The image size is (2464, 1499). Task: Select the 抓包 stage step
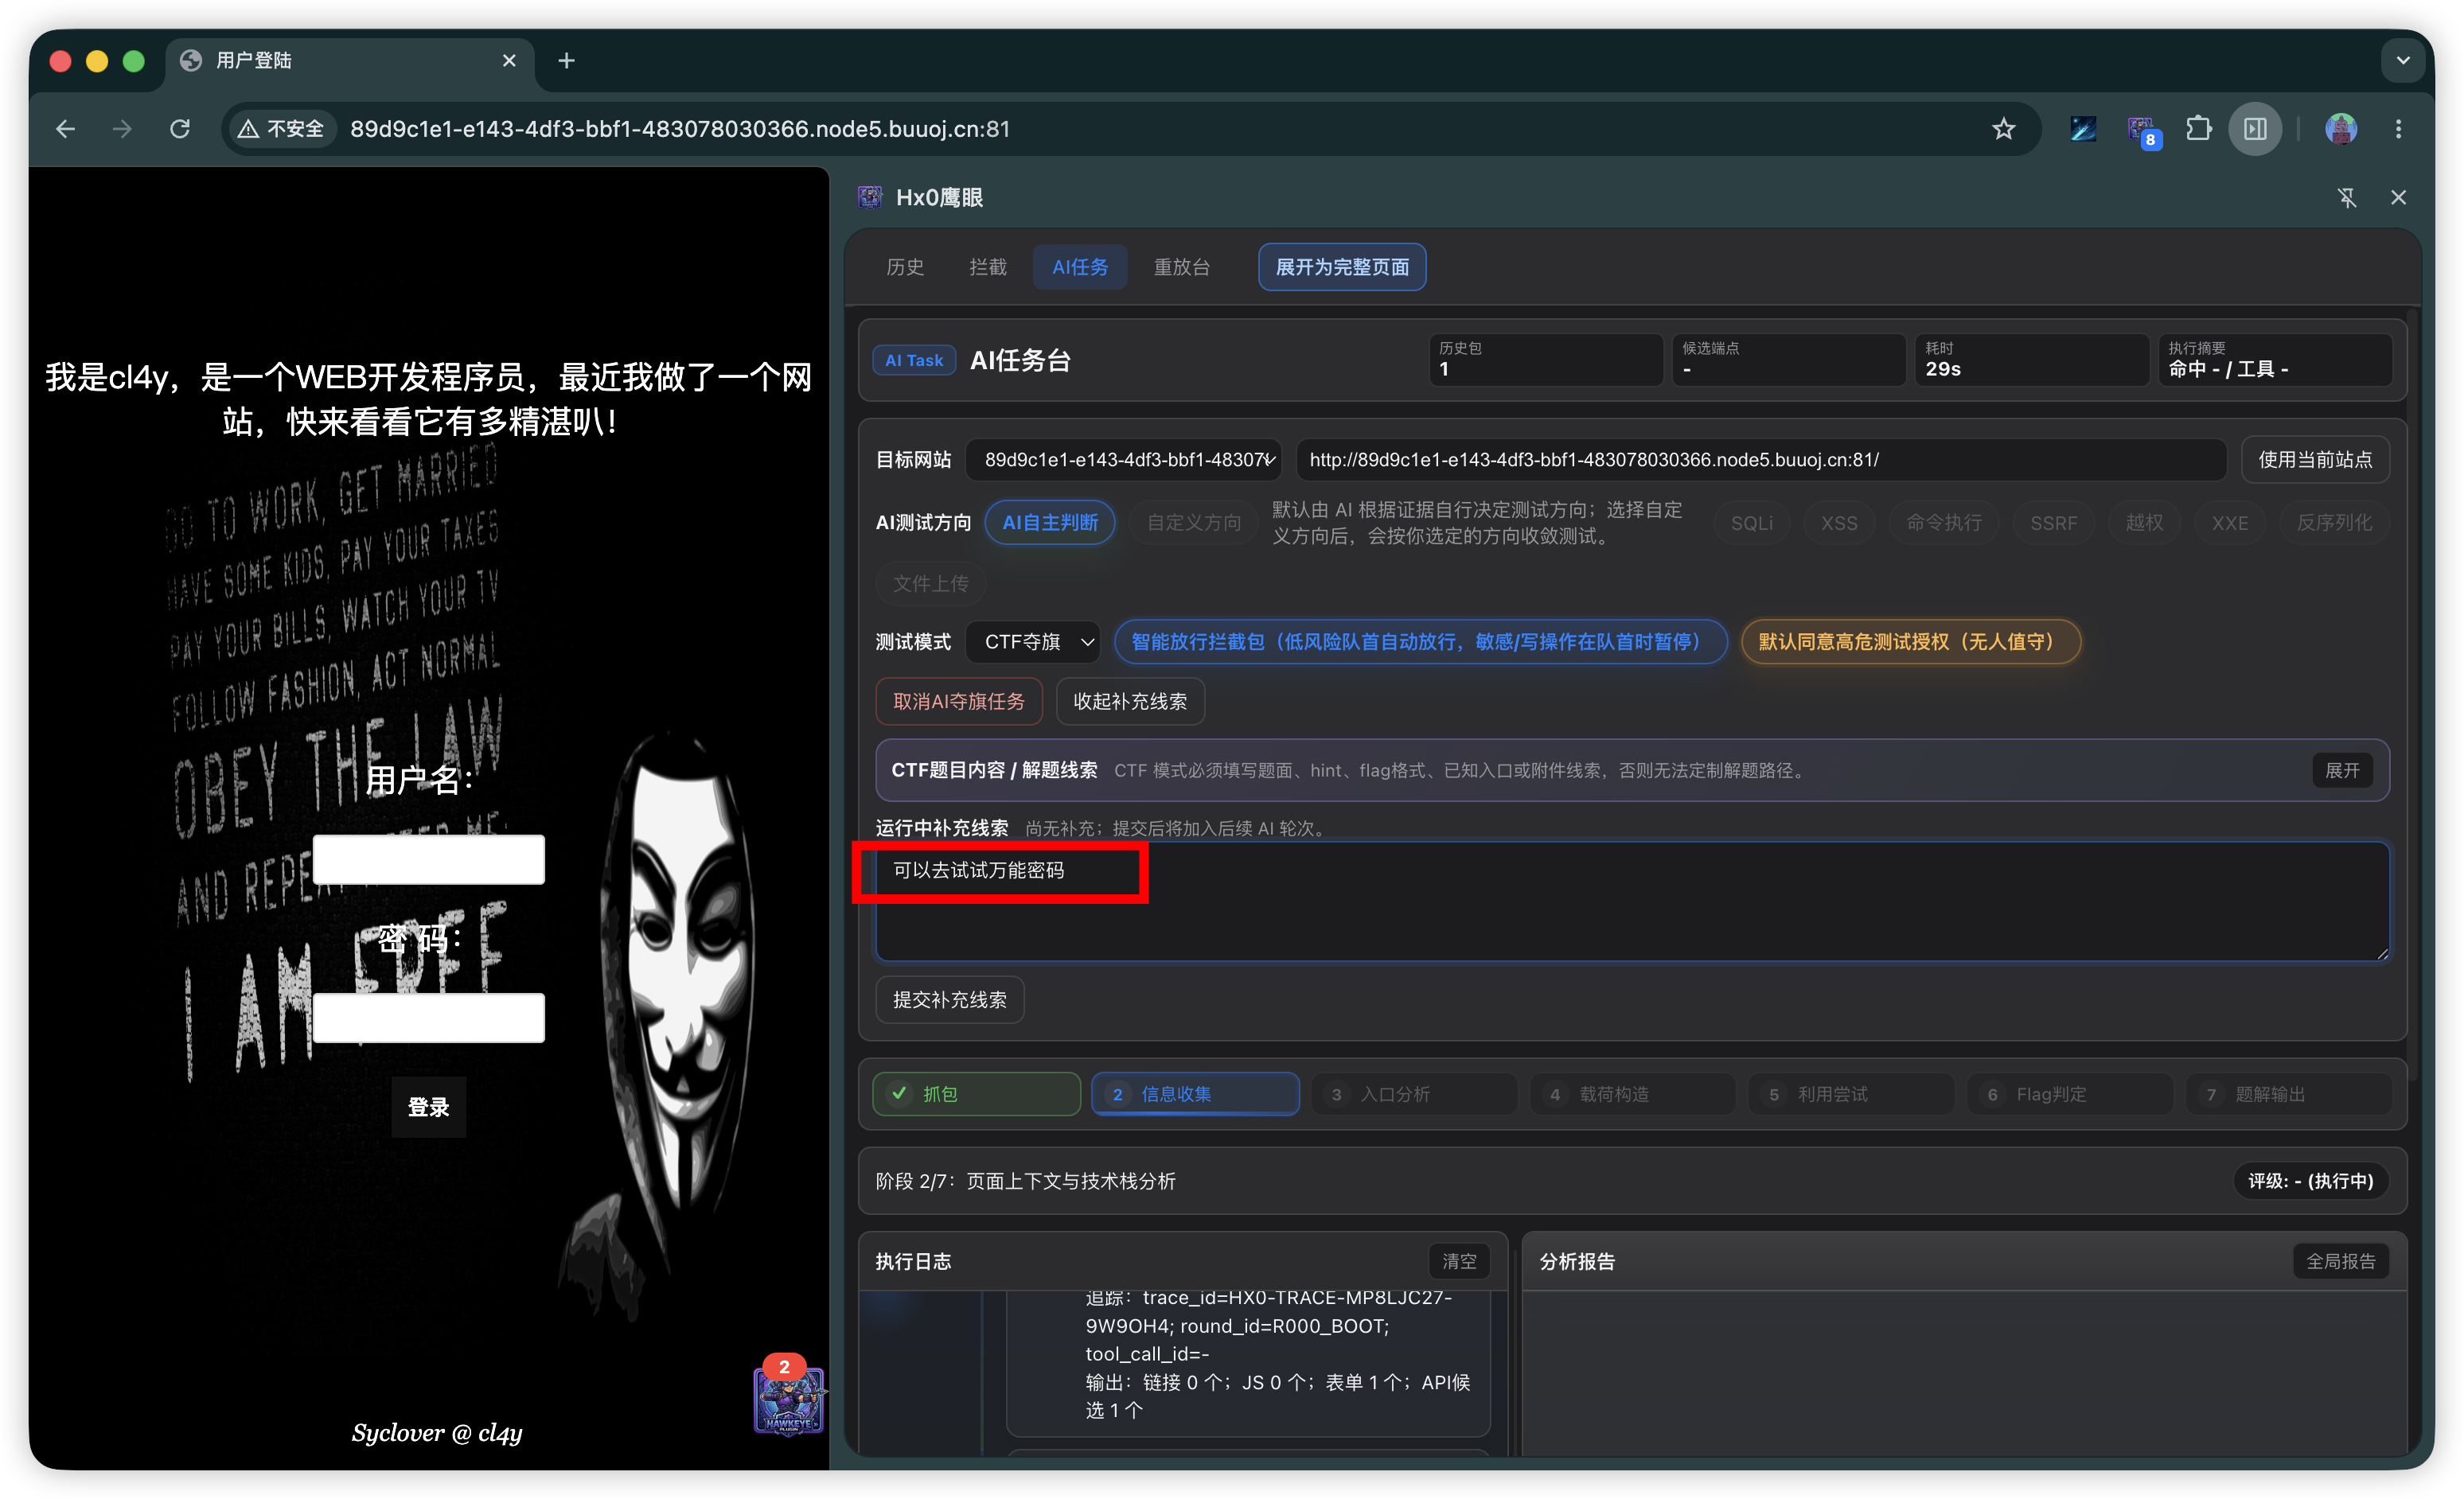[977, 1094]
